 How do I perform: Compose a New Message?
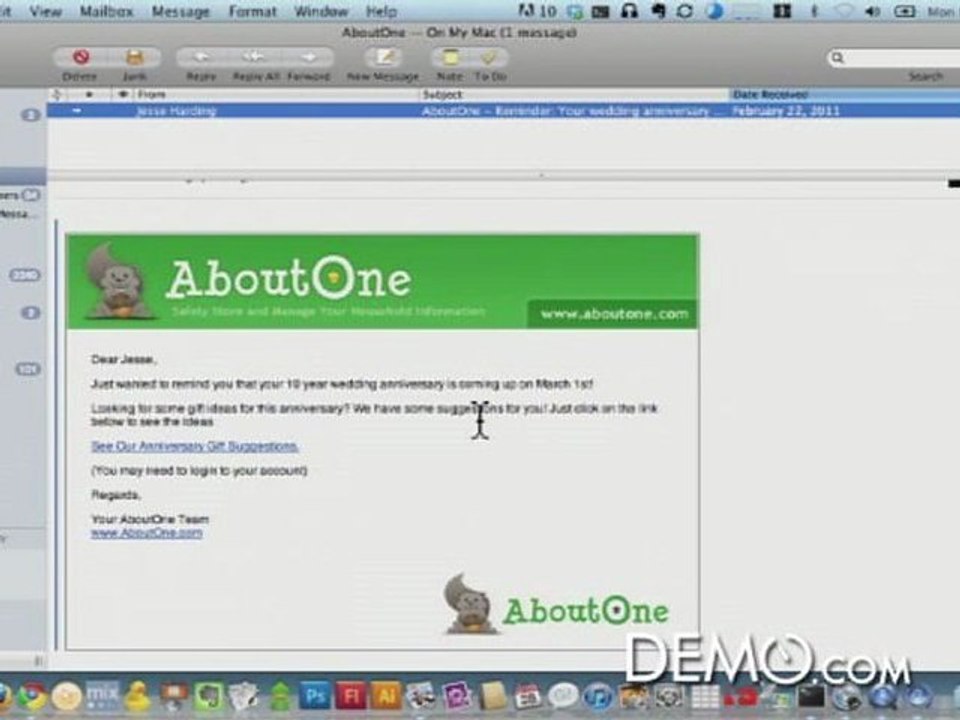click(384, 58)
